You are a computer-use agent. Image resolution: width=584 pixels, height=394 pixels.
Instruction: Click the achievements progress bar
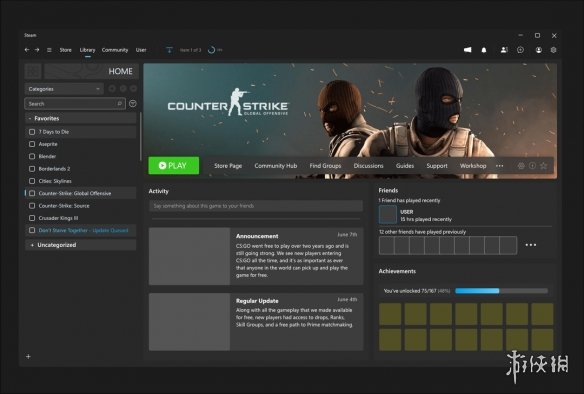(501, 291)
